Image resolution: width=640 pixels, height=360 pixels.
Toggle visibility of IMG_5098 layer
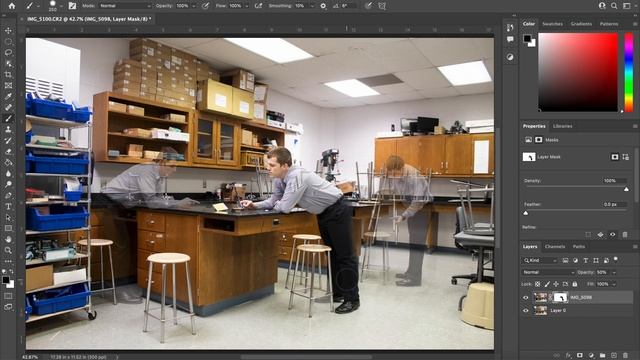point(526,298)
